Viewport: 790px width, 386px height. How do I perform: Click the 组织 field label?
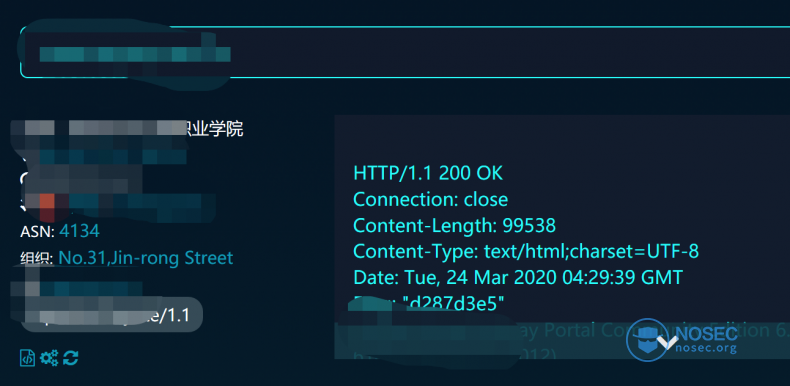pos(37,259)
